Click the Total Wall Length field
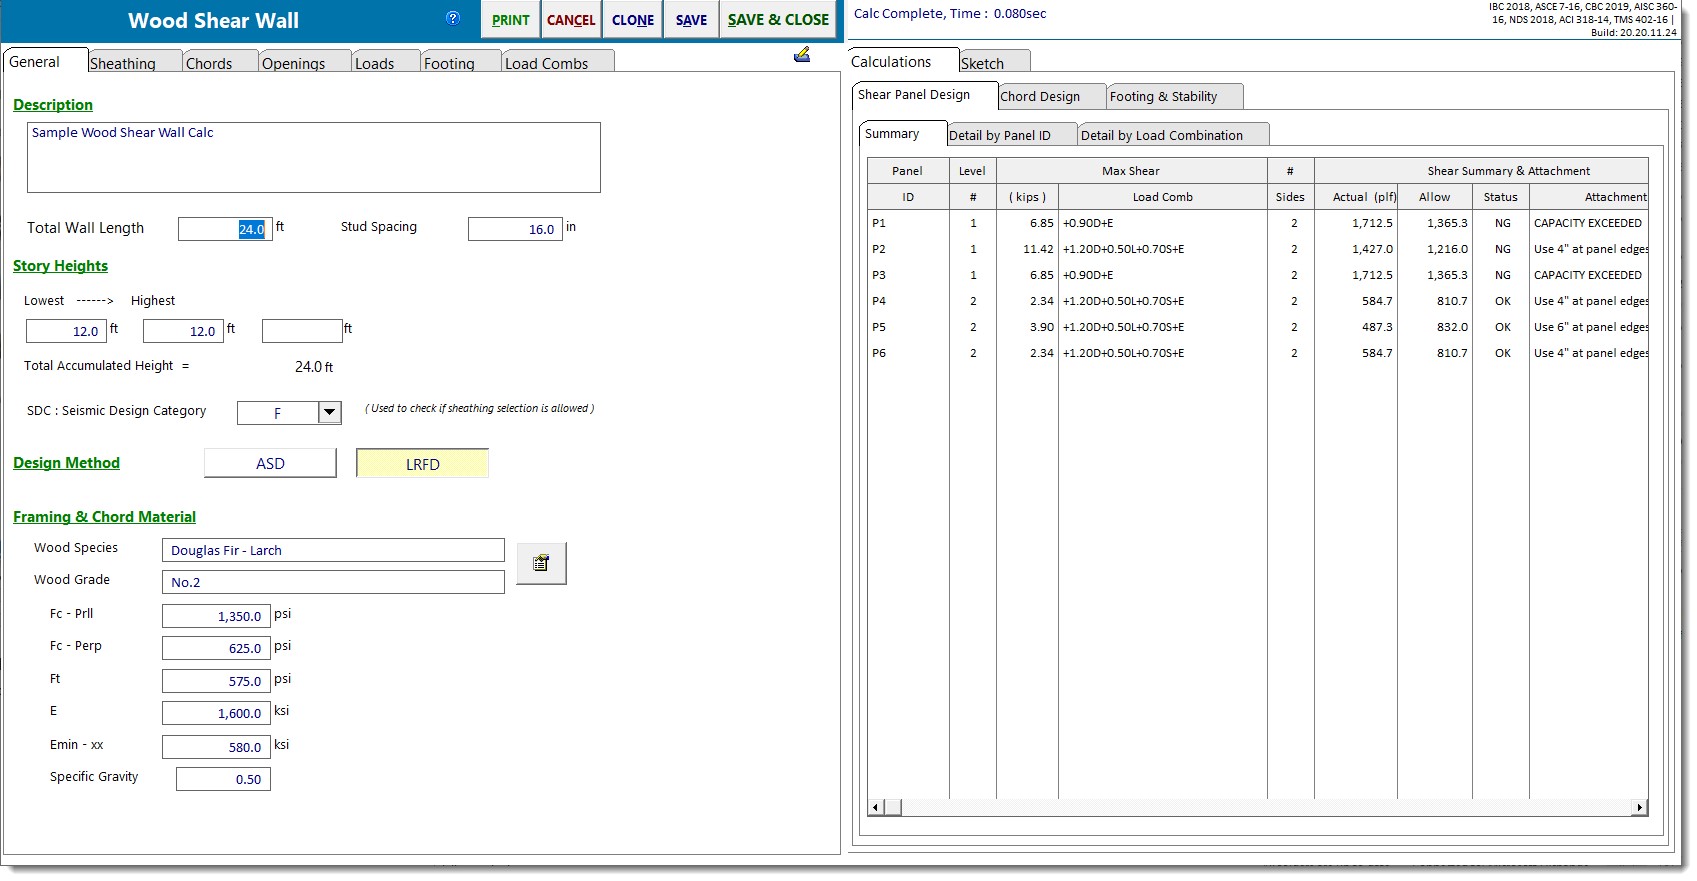Image resolution: width=1697 pixels, height=881 pixels. point(225,229)
